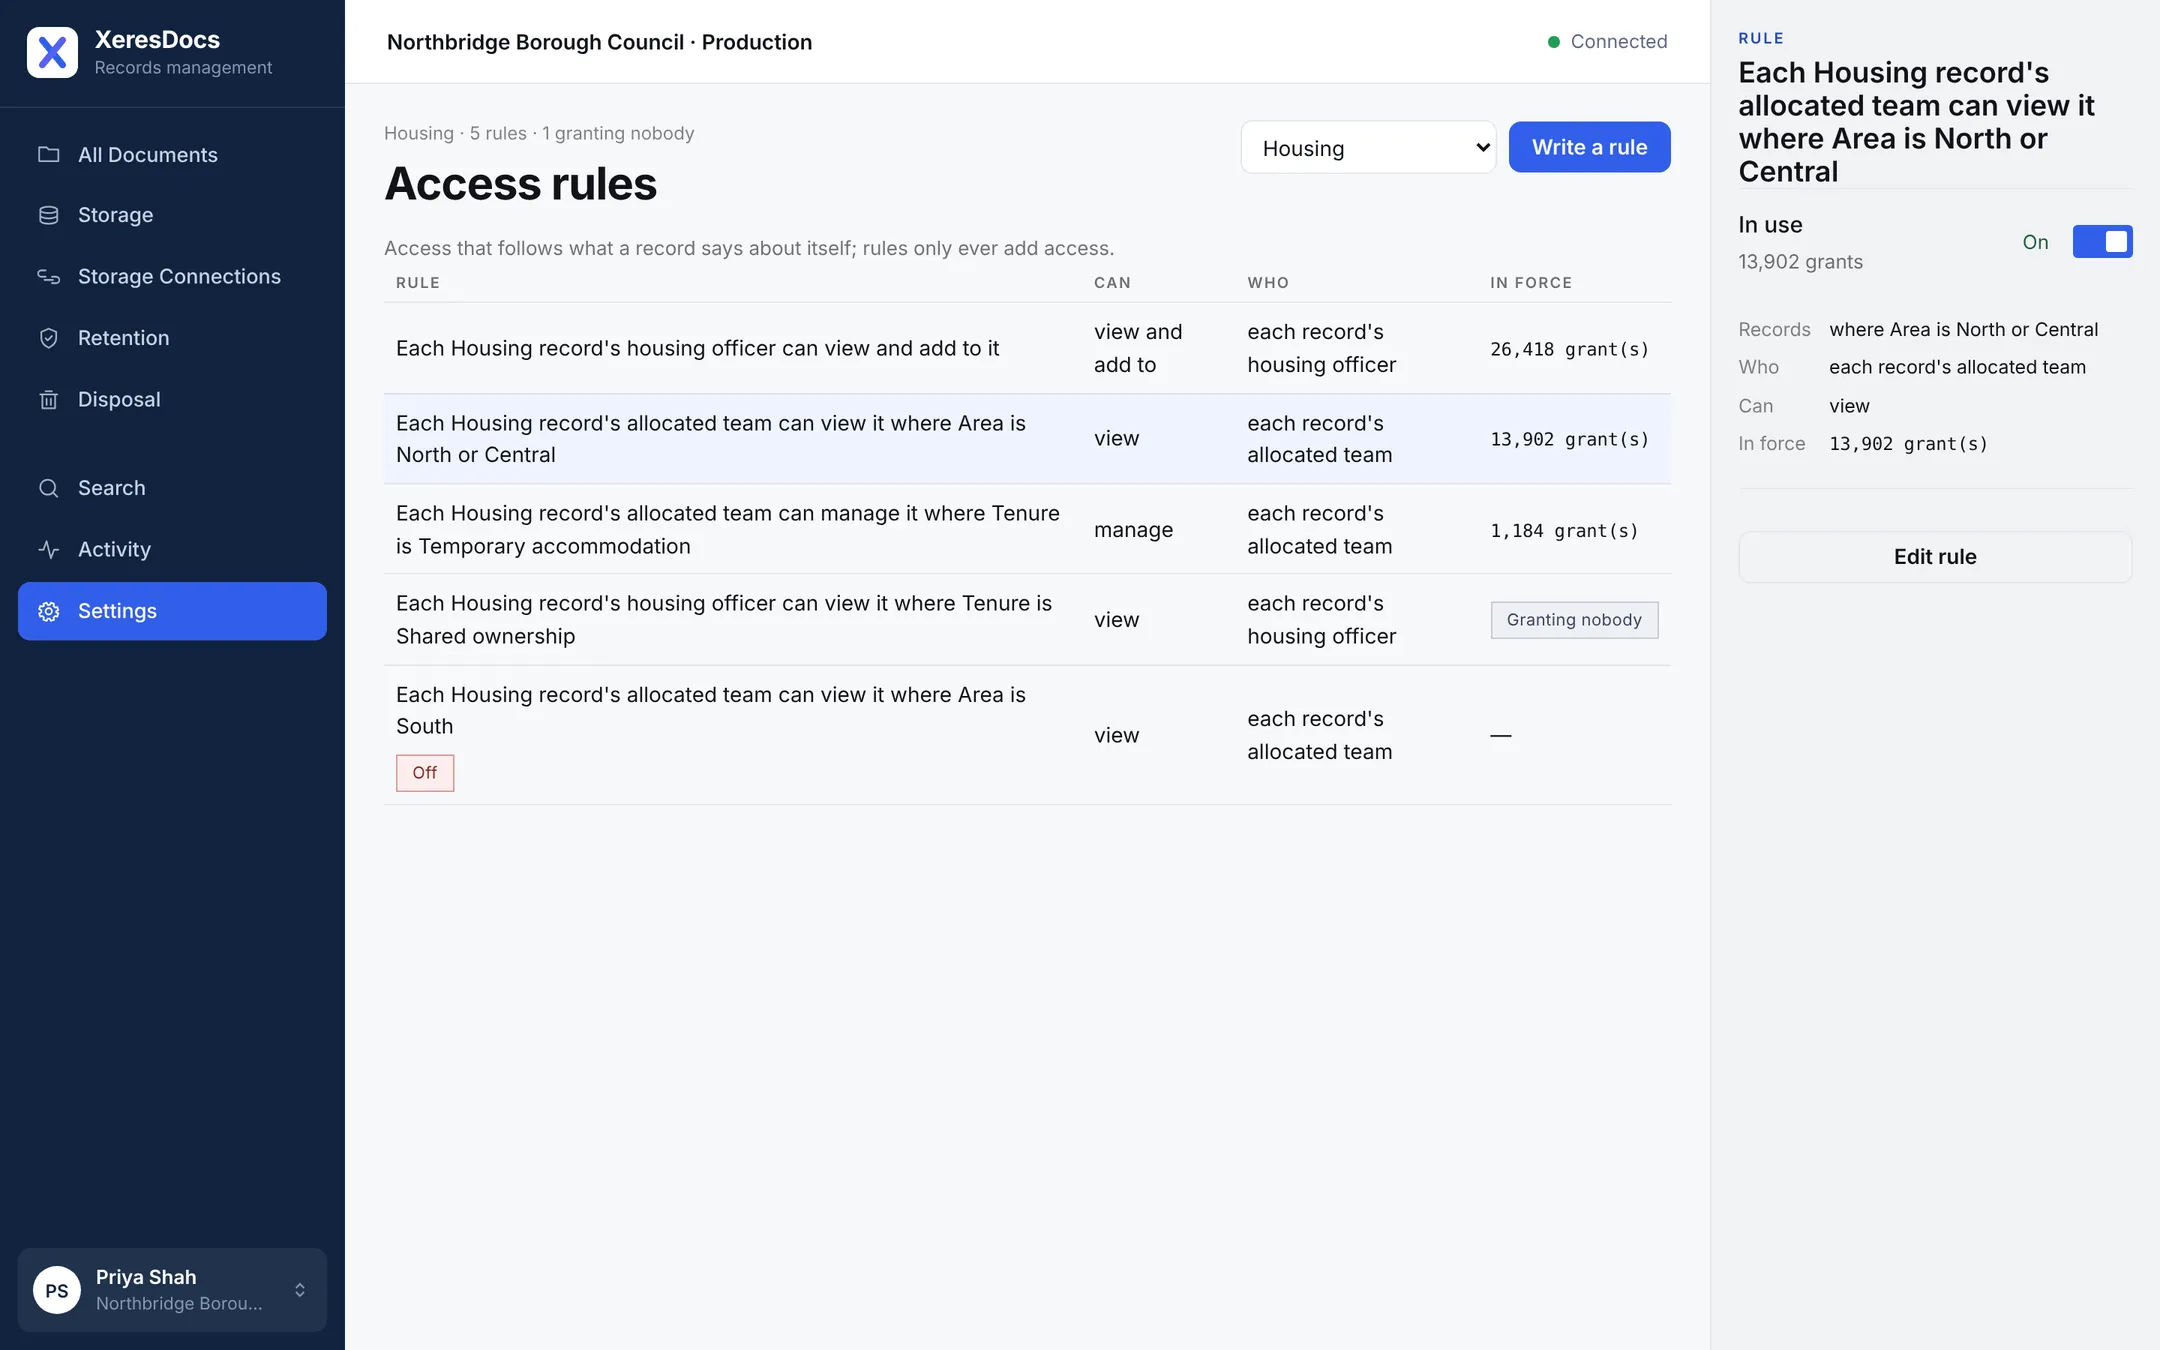The width and height of the screenshot is (2160, 1350).
Task: Click the RULE column header
Action: 418,283
